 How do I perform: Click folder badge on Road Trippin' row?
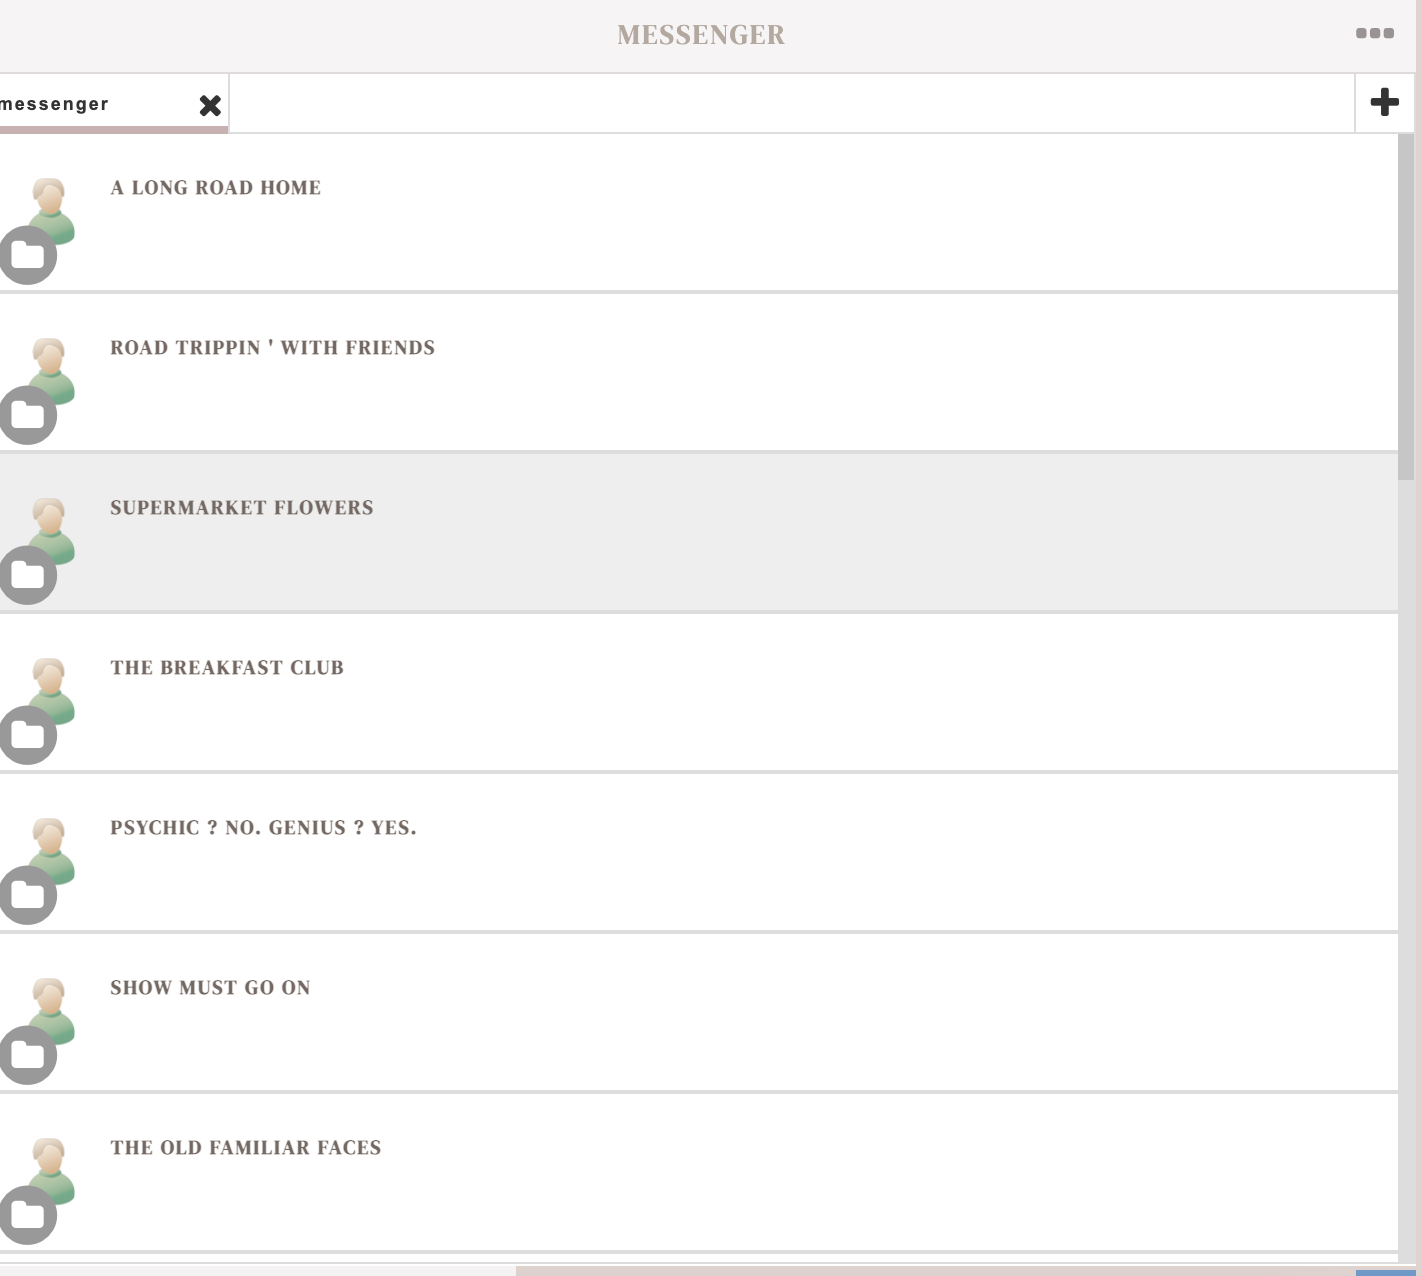tap(27, 415)
